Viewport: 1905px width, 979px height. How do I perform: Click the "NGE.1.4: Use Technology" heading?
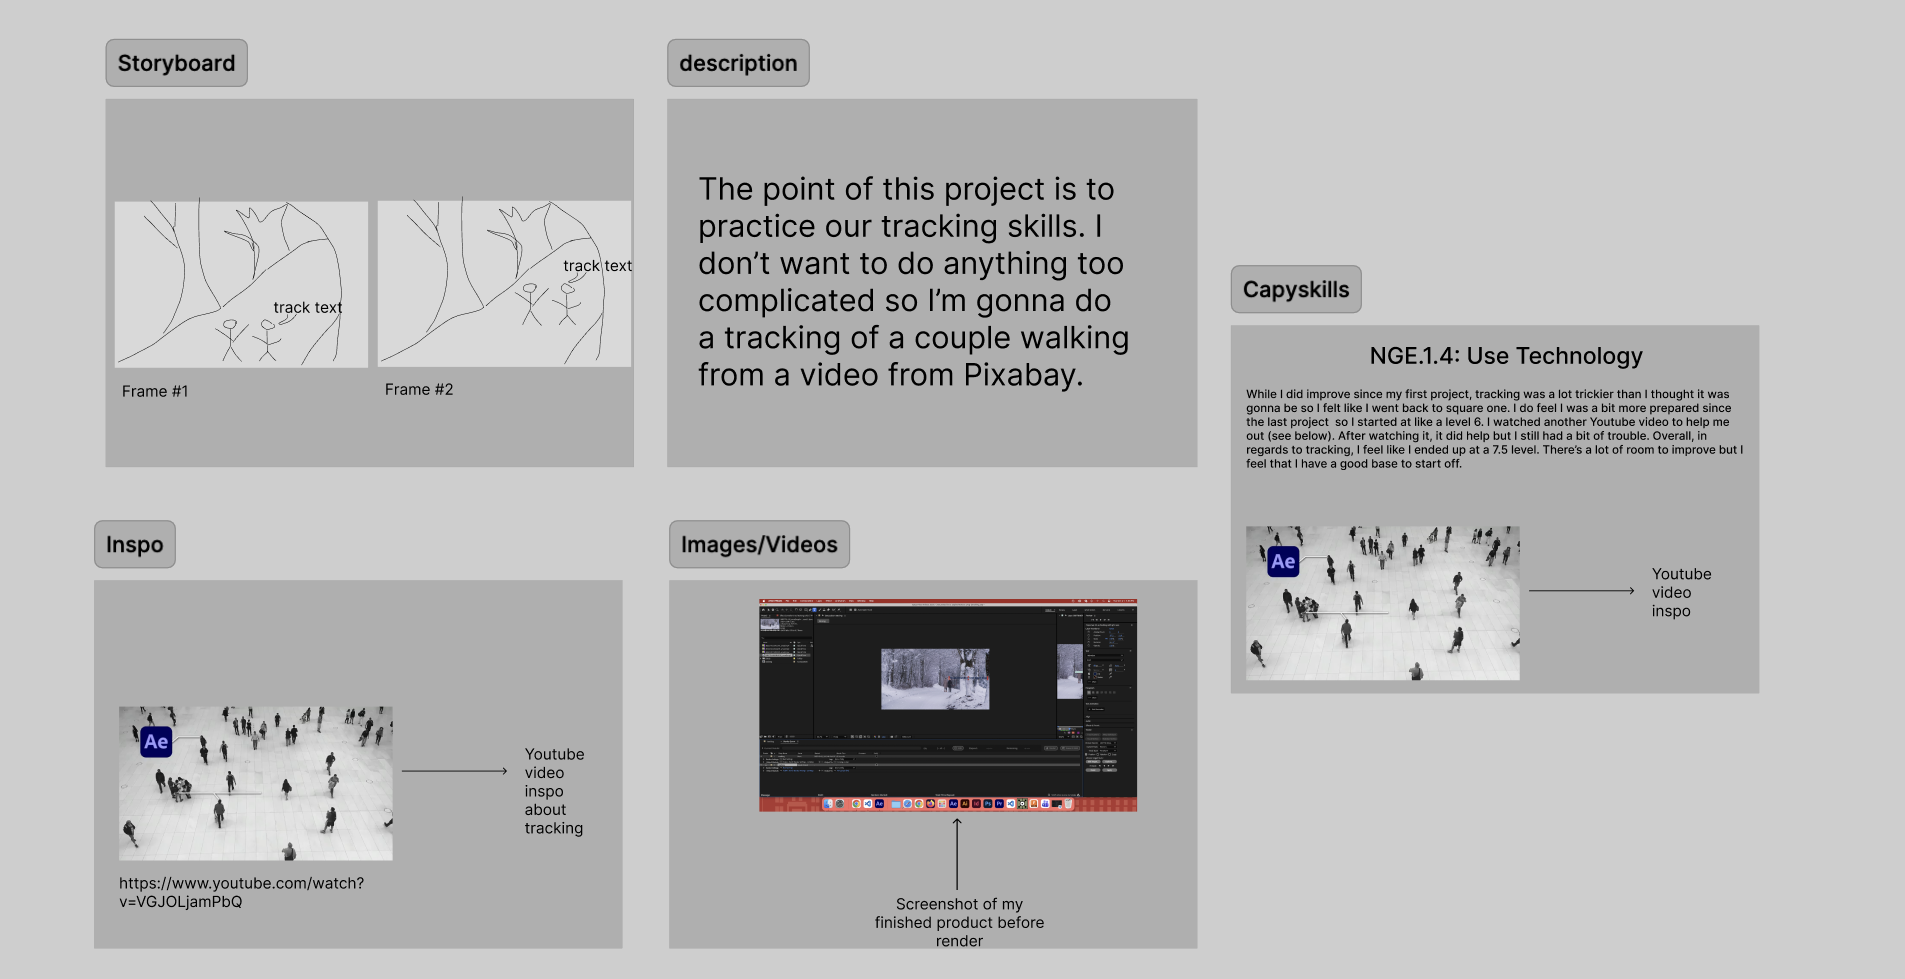(x=1506, y=356)
